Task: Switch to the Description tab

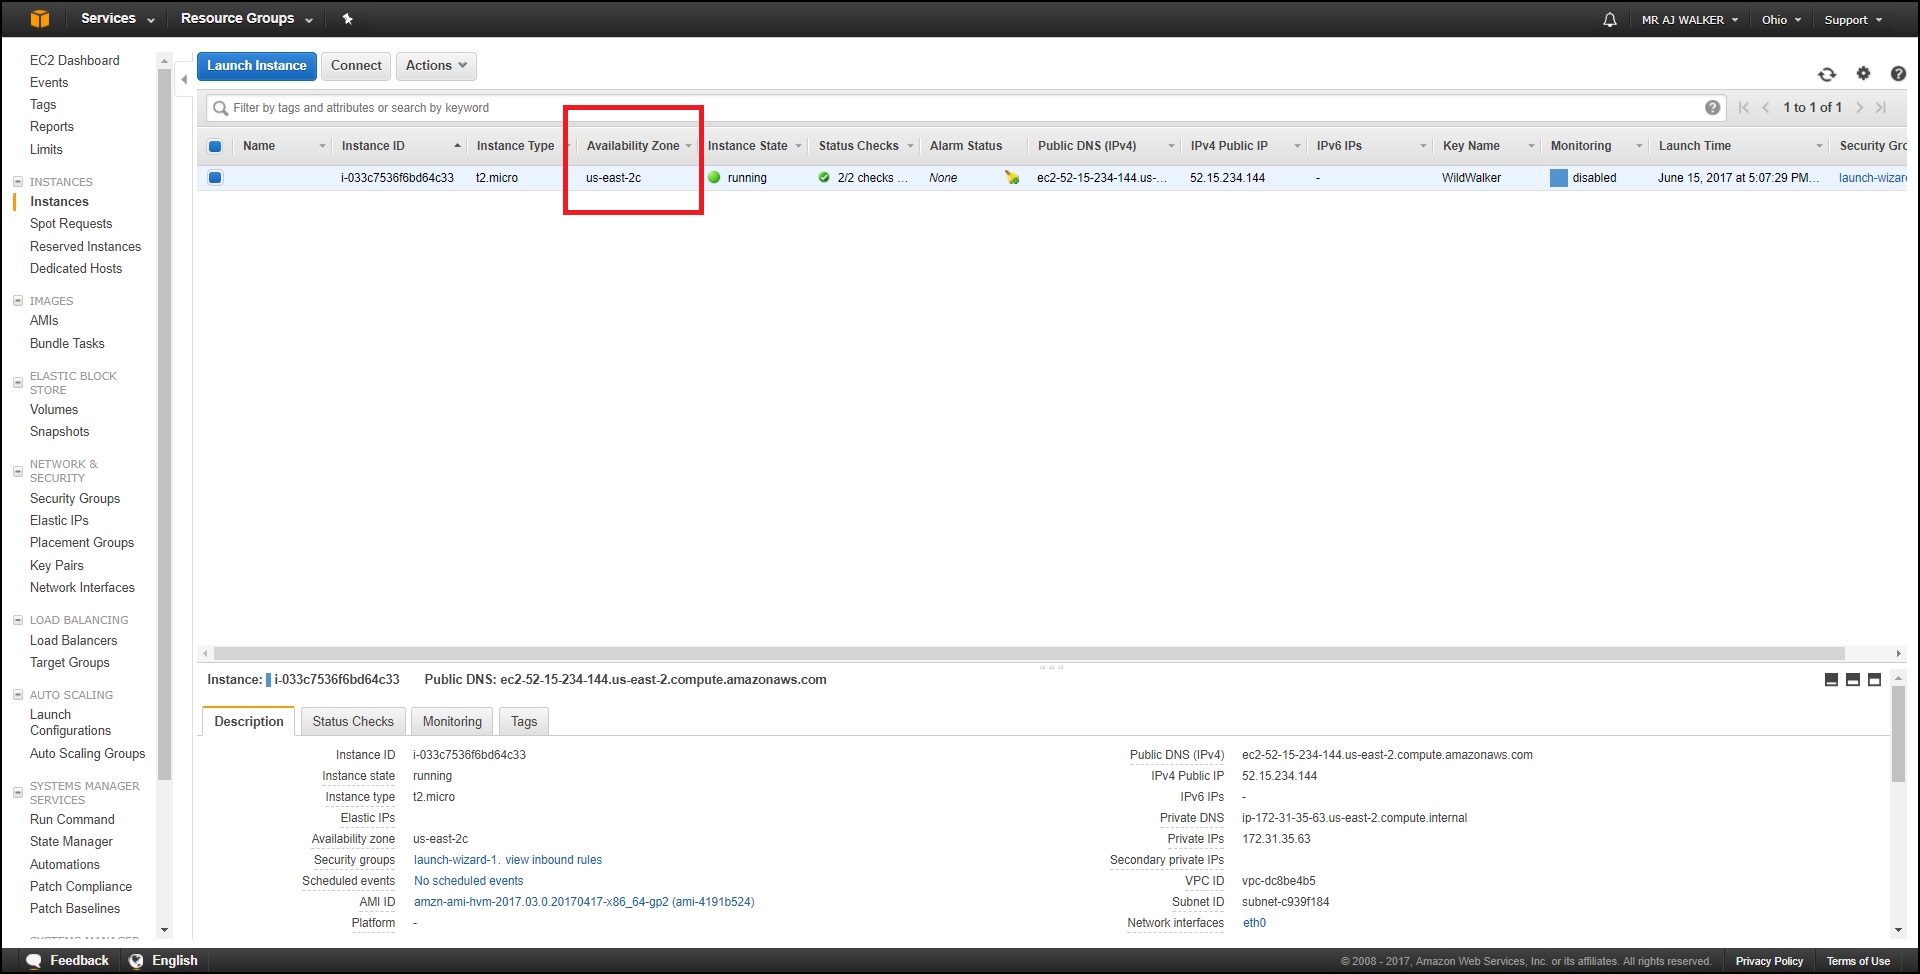Action: [249, 721]
